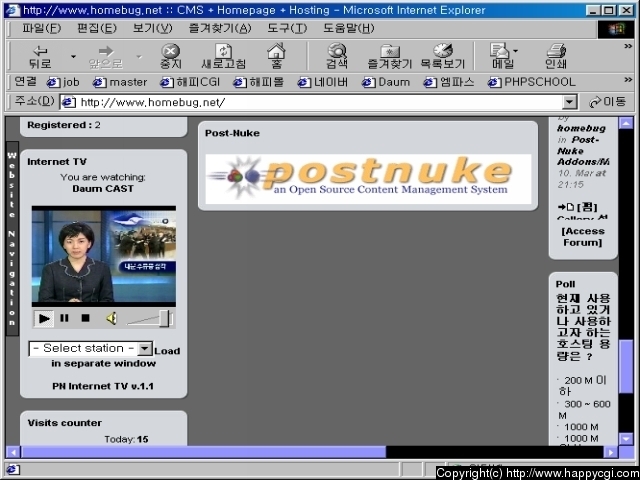The image size is (640, 480).
Task: Click the Back (뒤로) toolbar button
Action: (40, 56)
